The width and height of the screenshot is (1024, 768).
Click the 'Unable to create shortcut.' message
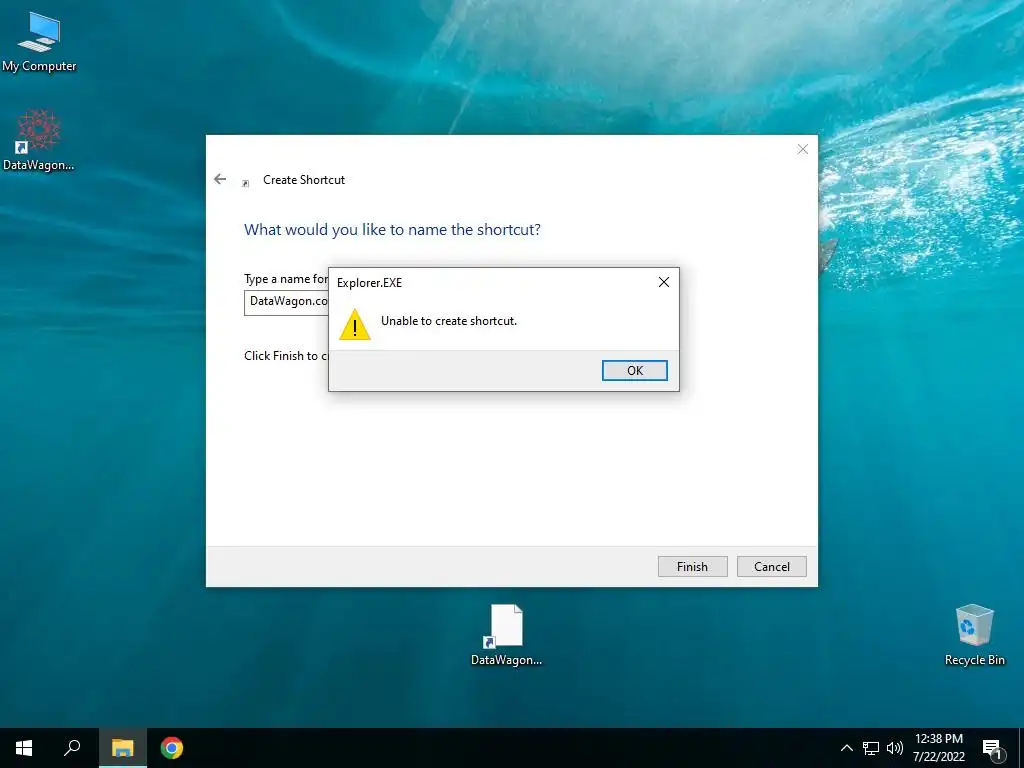tap(449, 321)
